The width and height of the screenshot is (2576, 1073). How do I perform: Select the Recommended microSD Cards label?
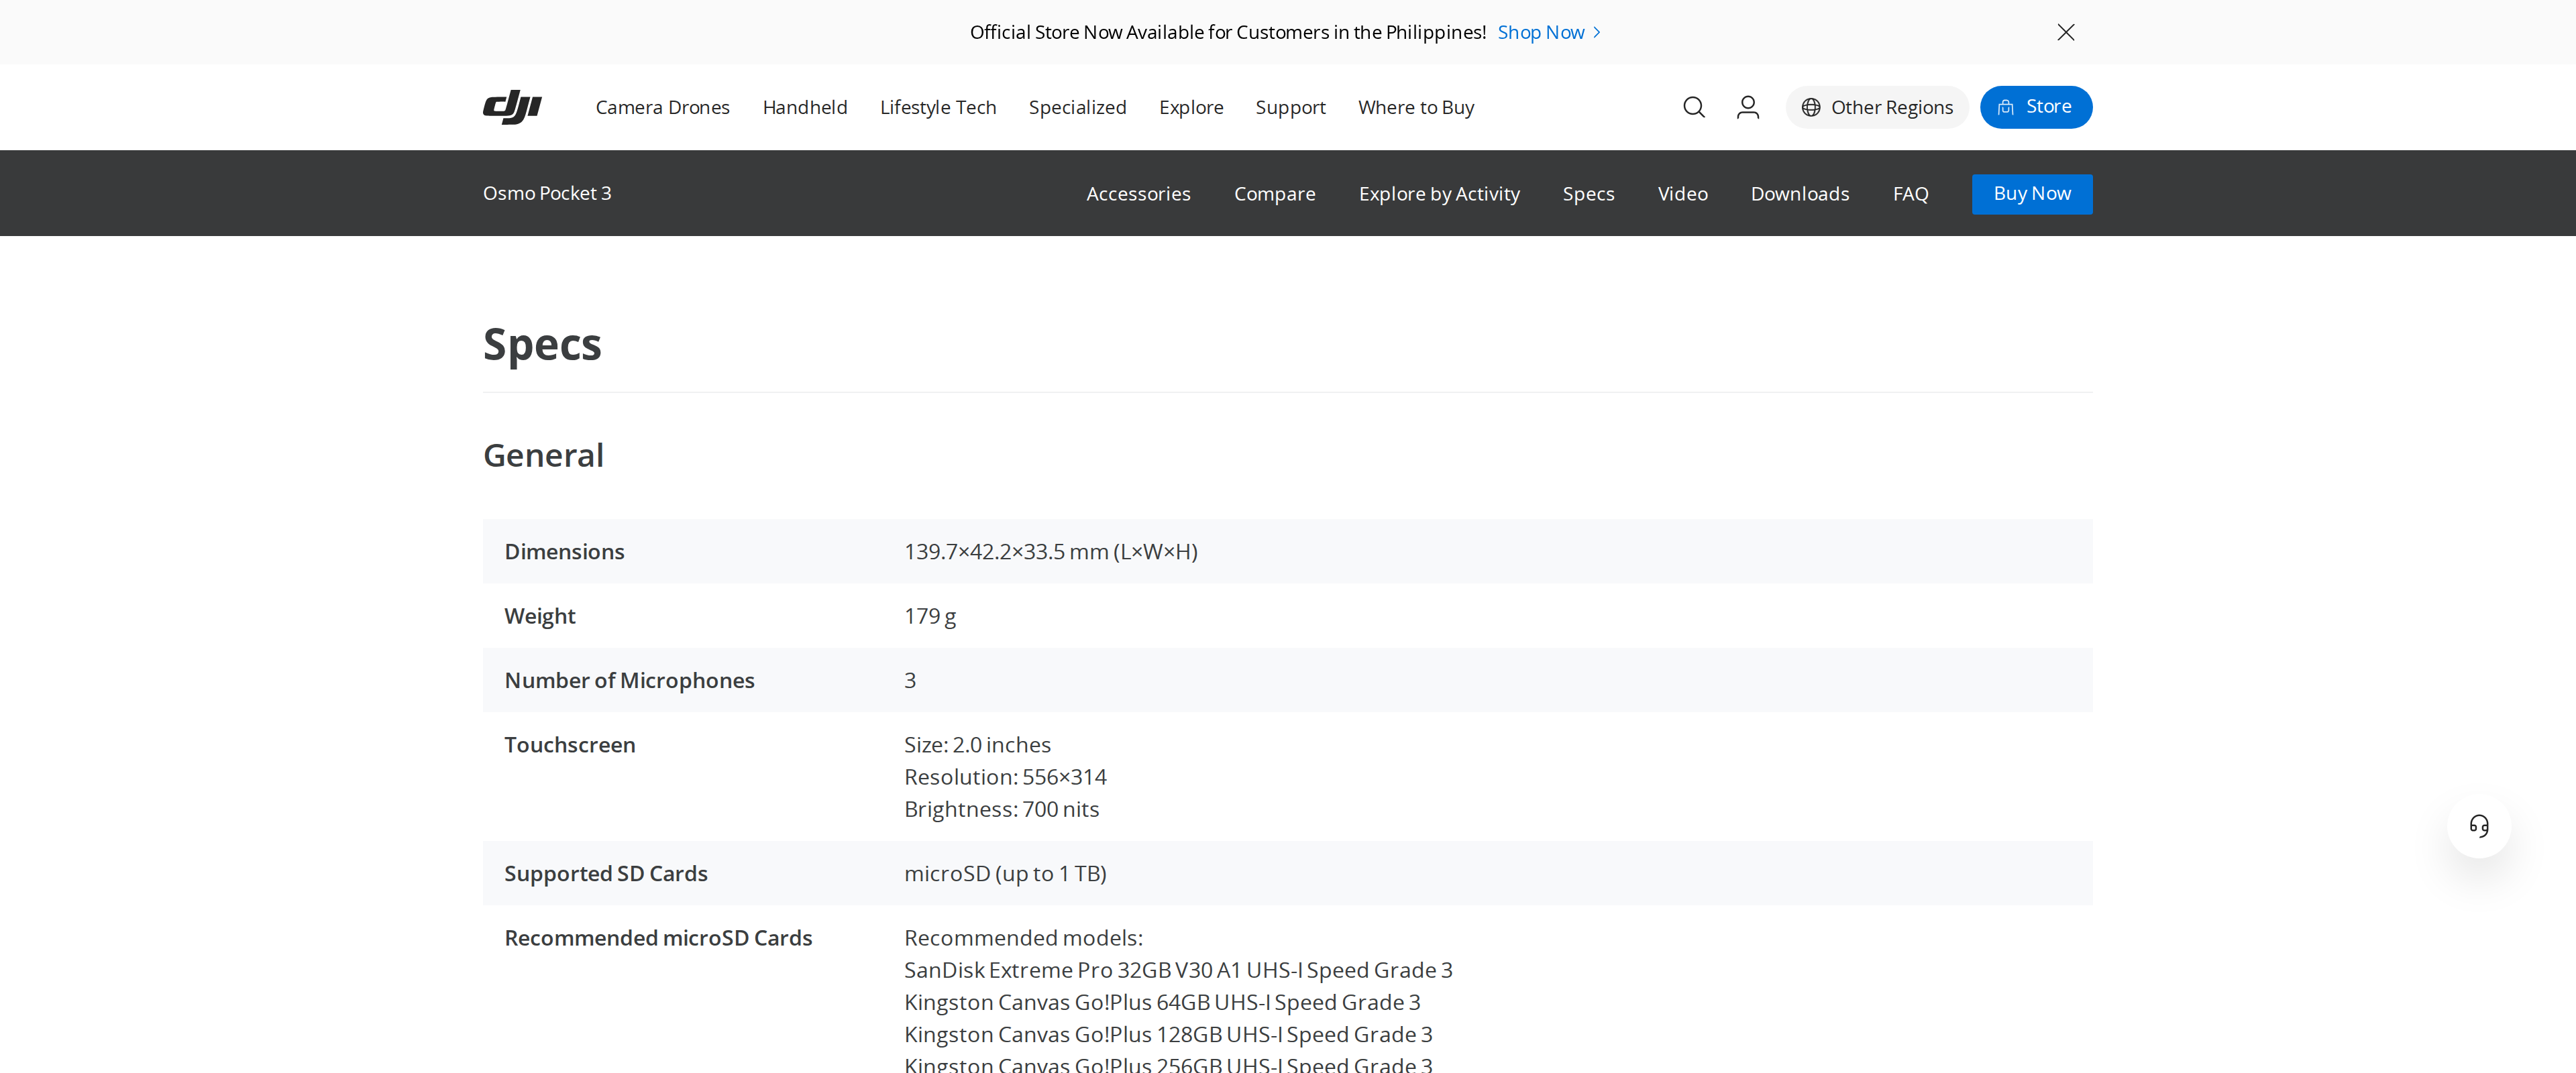tap(658, 938)
